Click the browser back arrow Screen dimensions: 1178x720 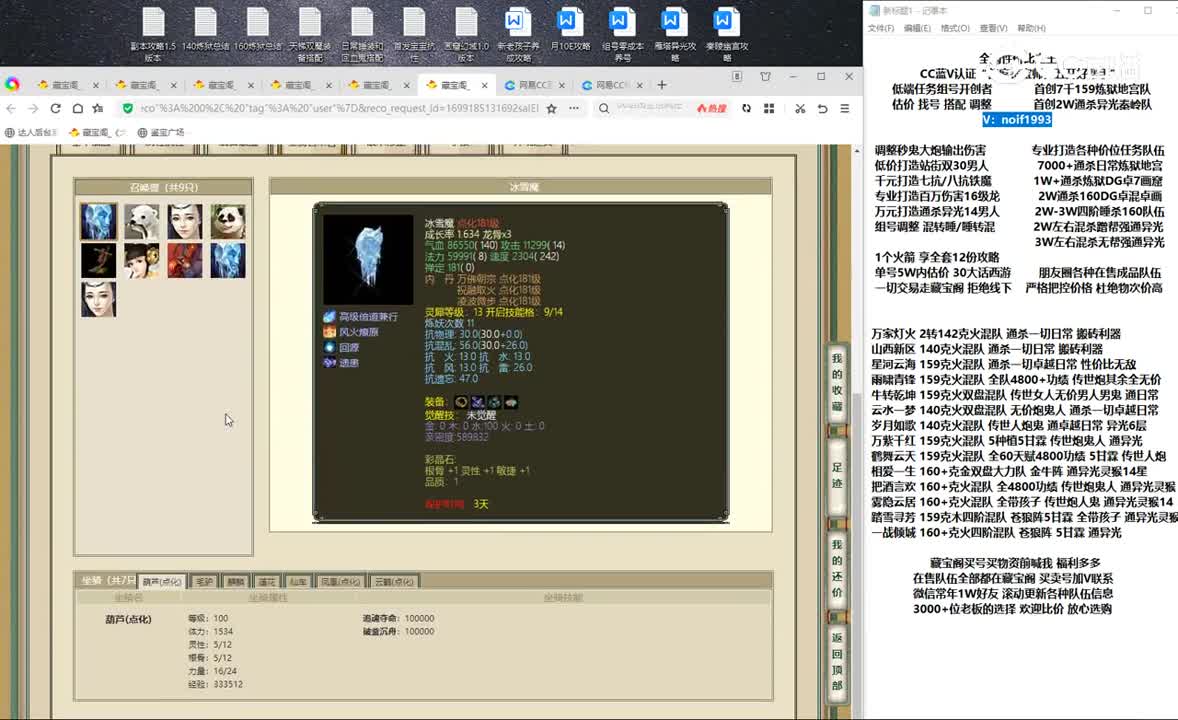click(x=11, y=108)
